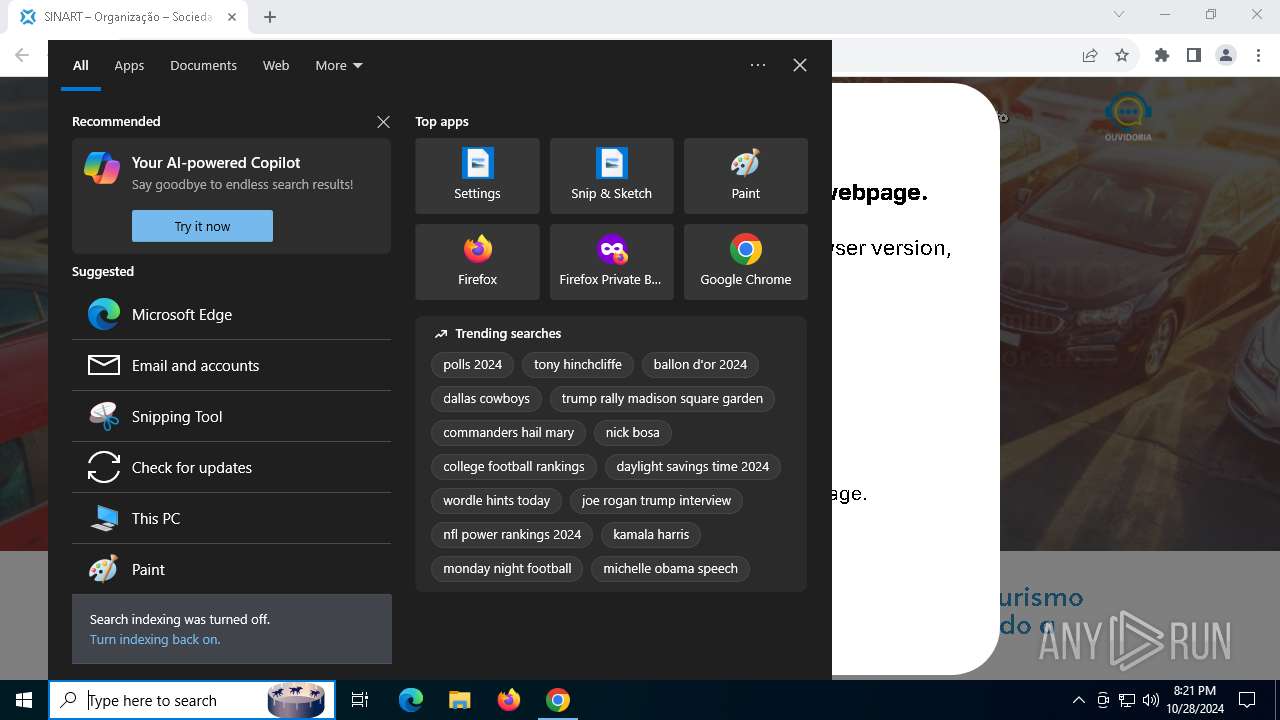Search college football rankings

tap(514, 467)
